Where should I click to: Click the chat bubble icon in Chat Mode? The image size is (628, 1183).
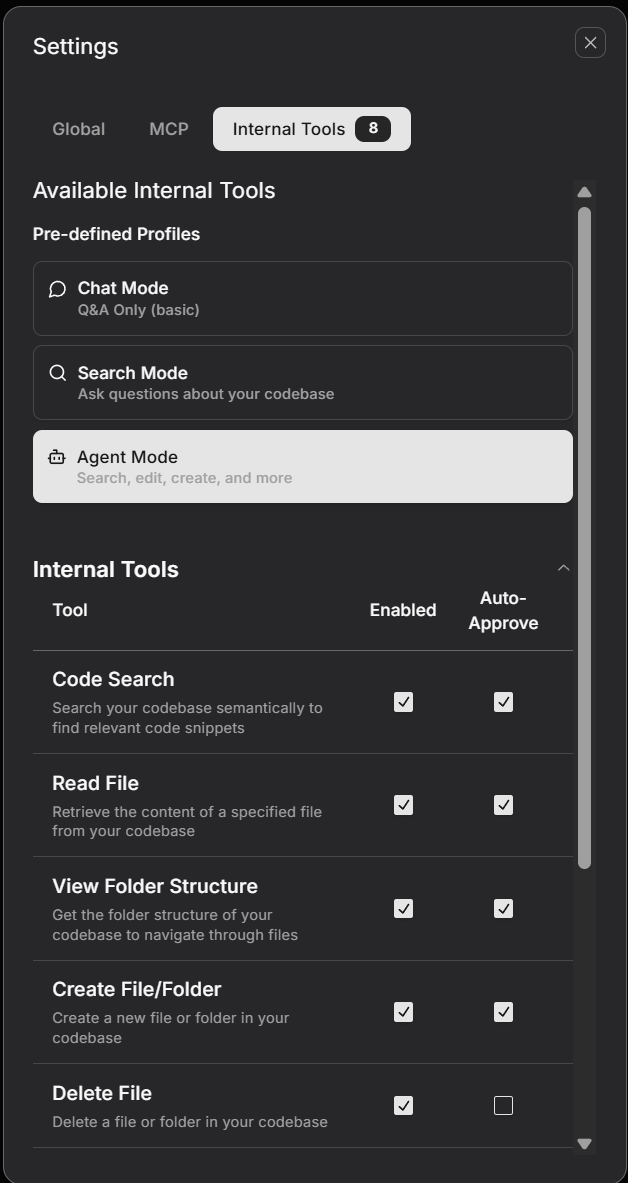[57, 289]
